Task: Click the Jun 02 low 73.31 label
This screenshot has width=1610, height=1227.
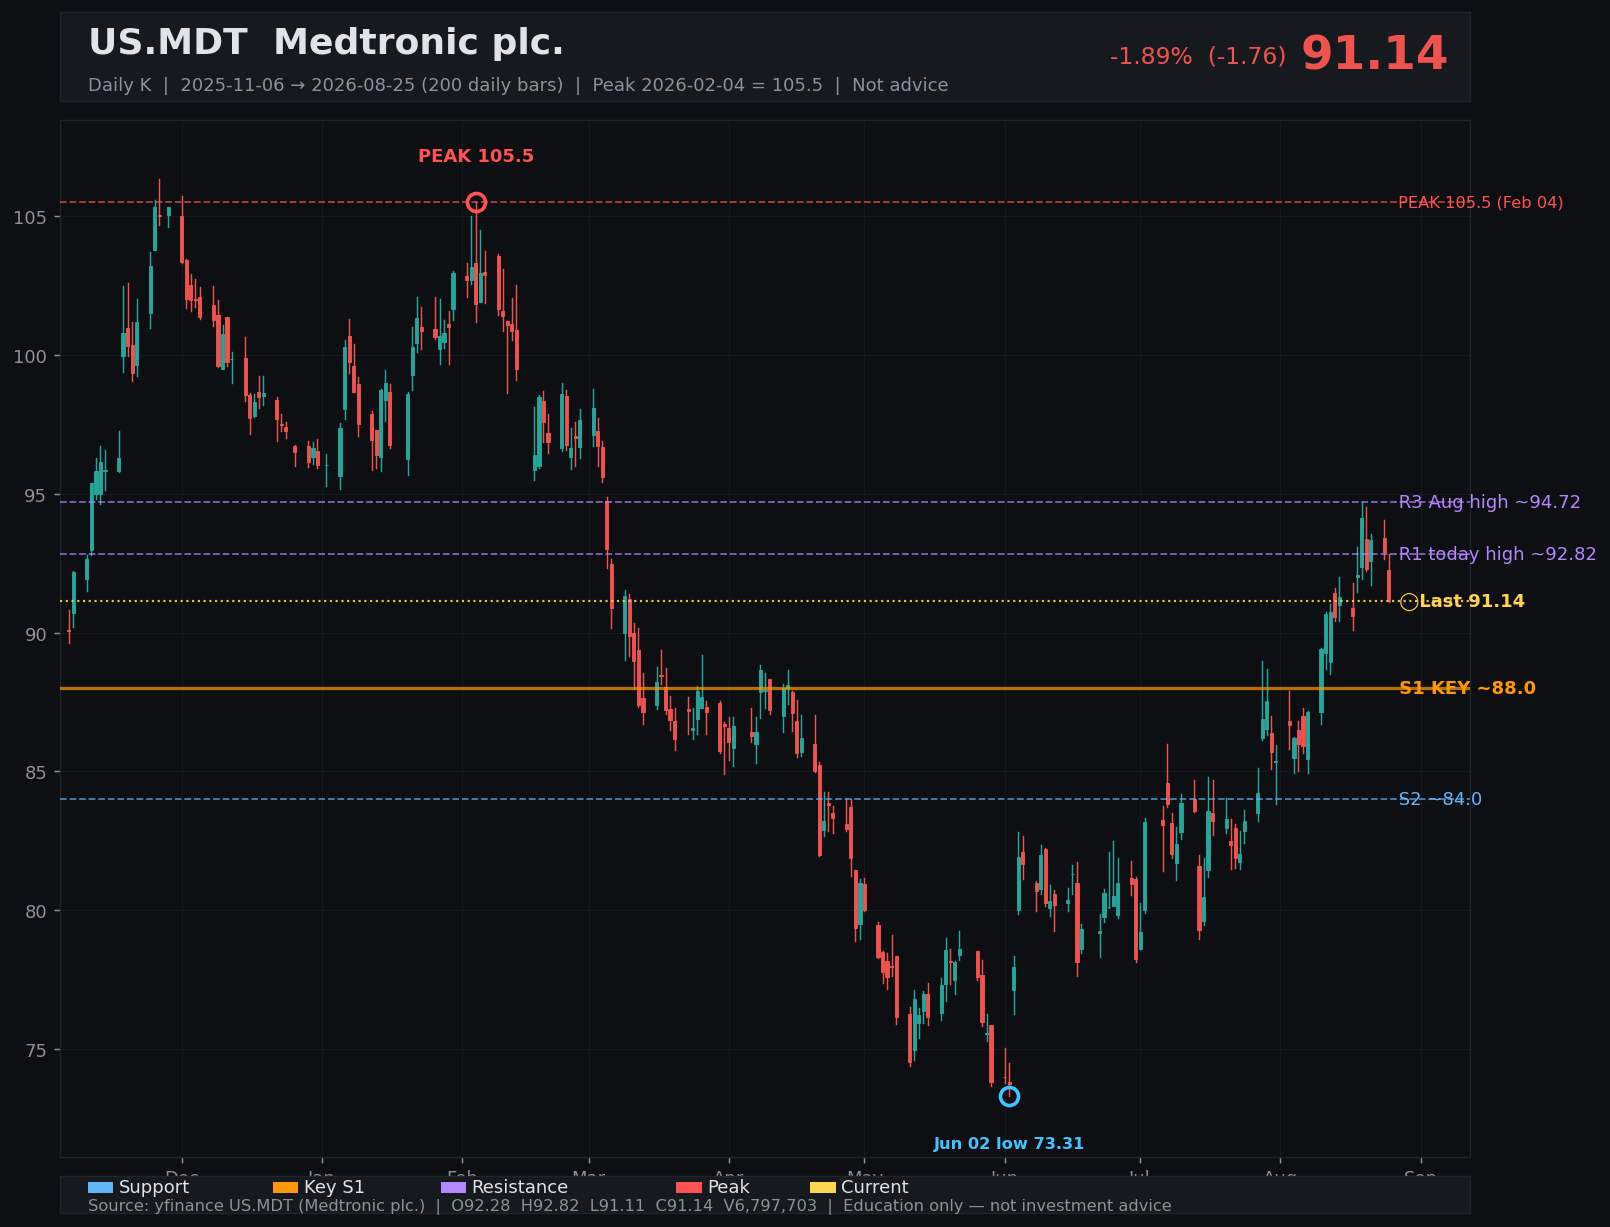Action: [1009, 1144]
